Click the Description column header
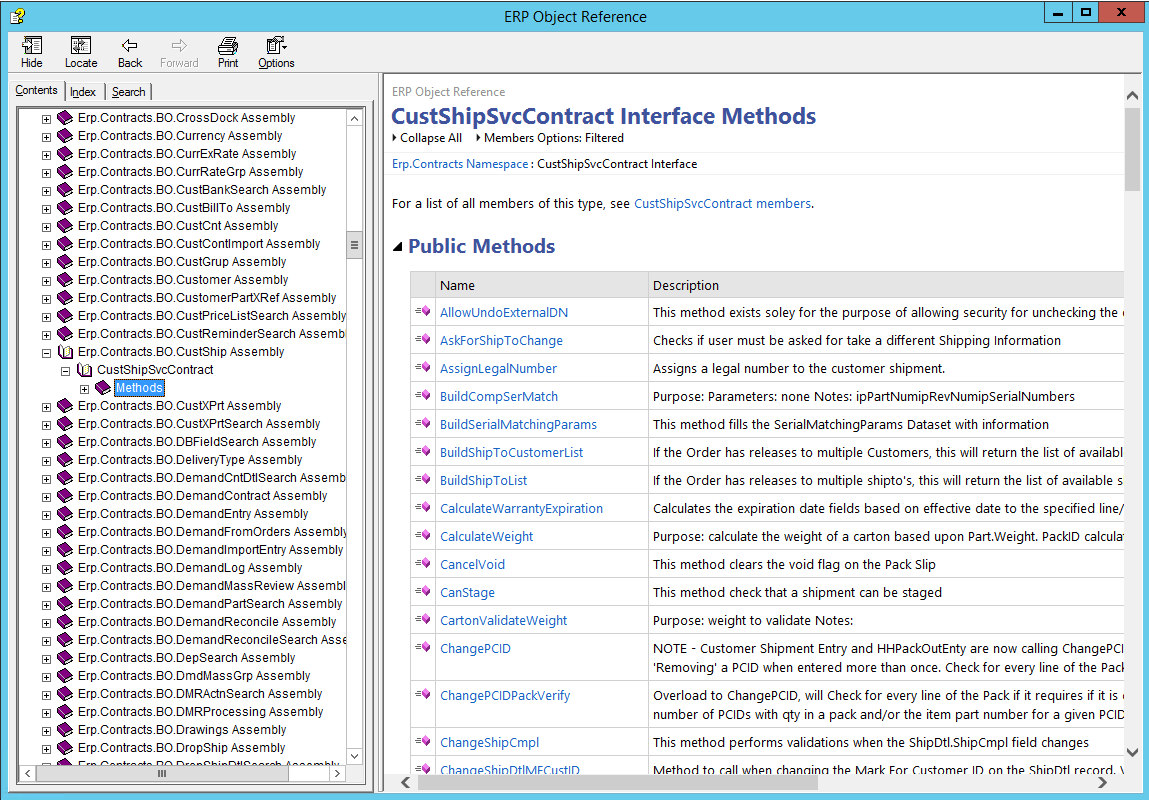 [887, 285]
